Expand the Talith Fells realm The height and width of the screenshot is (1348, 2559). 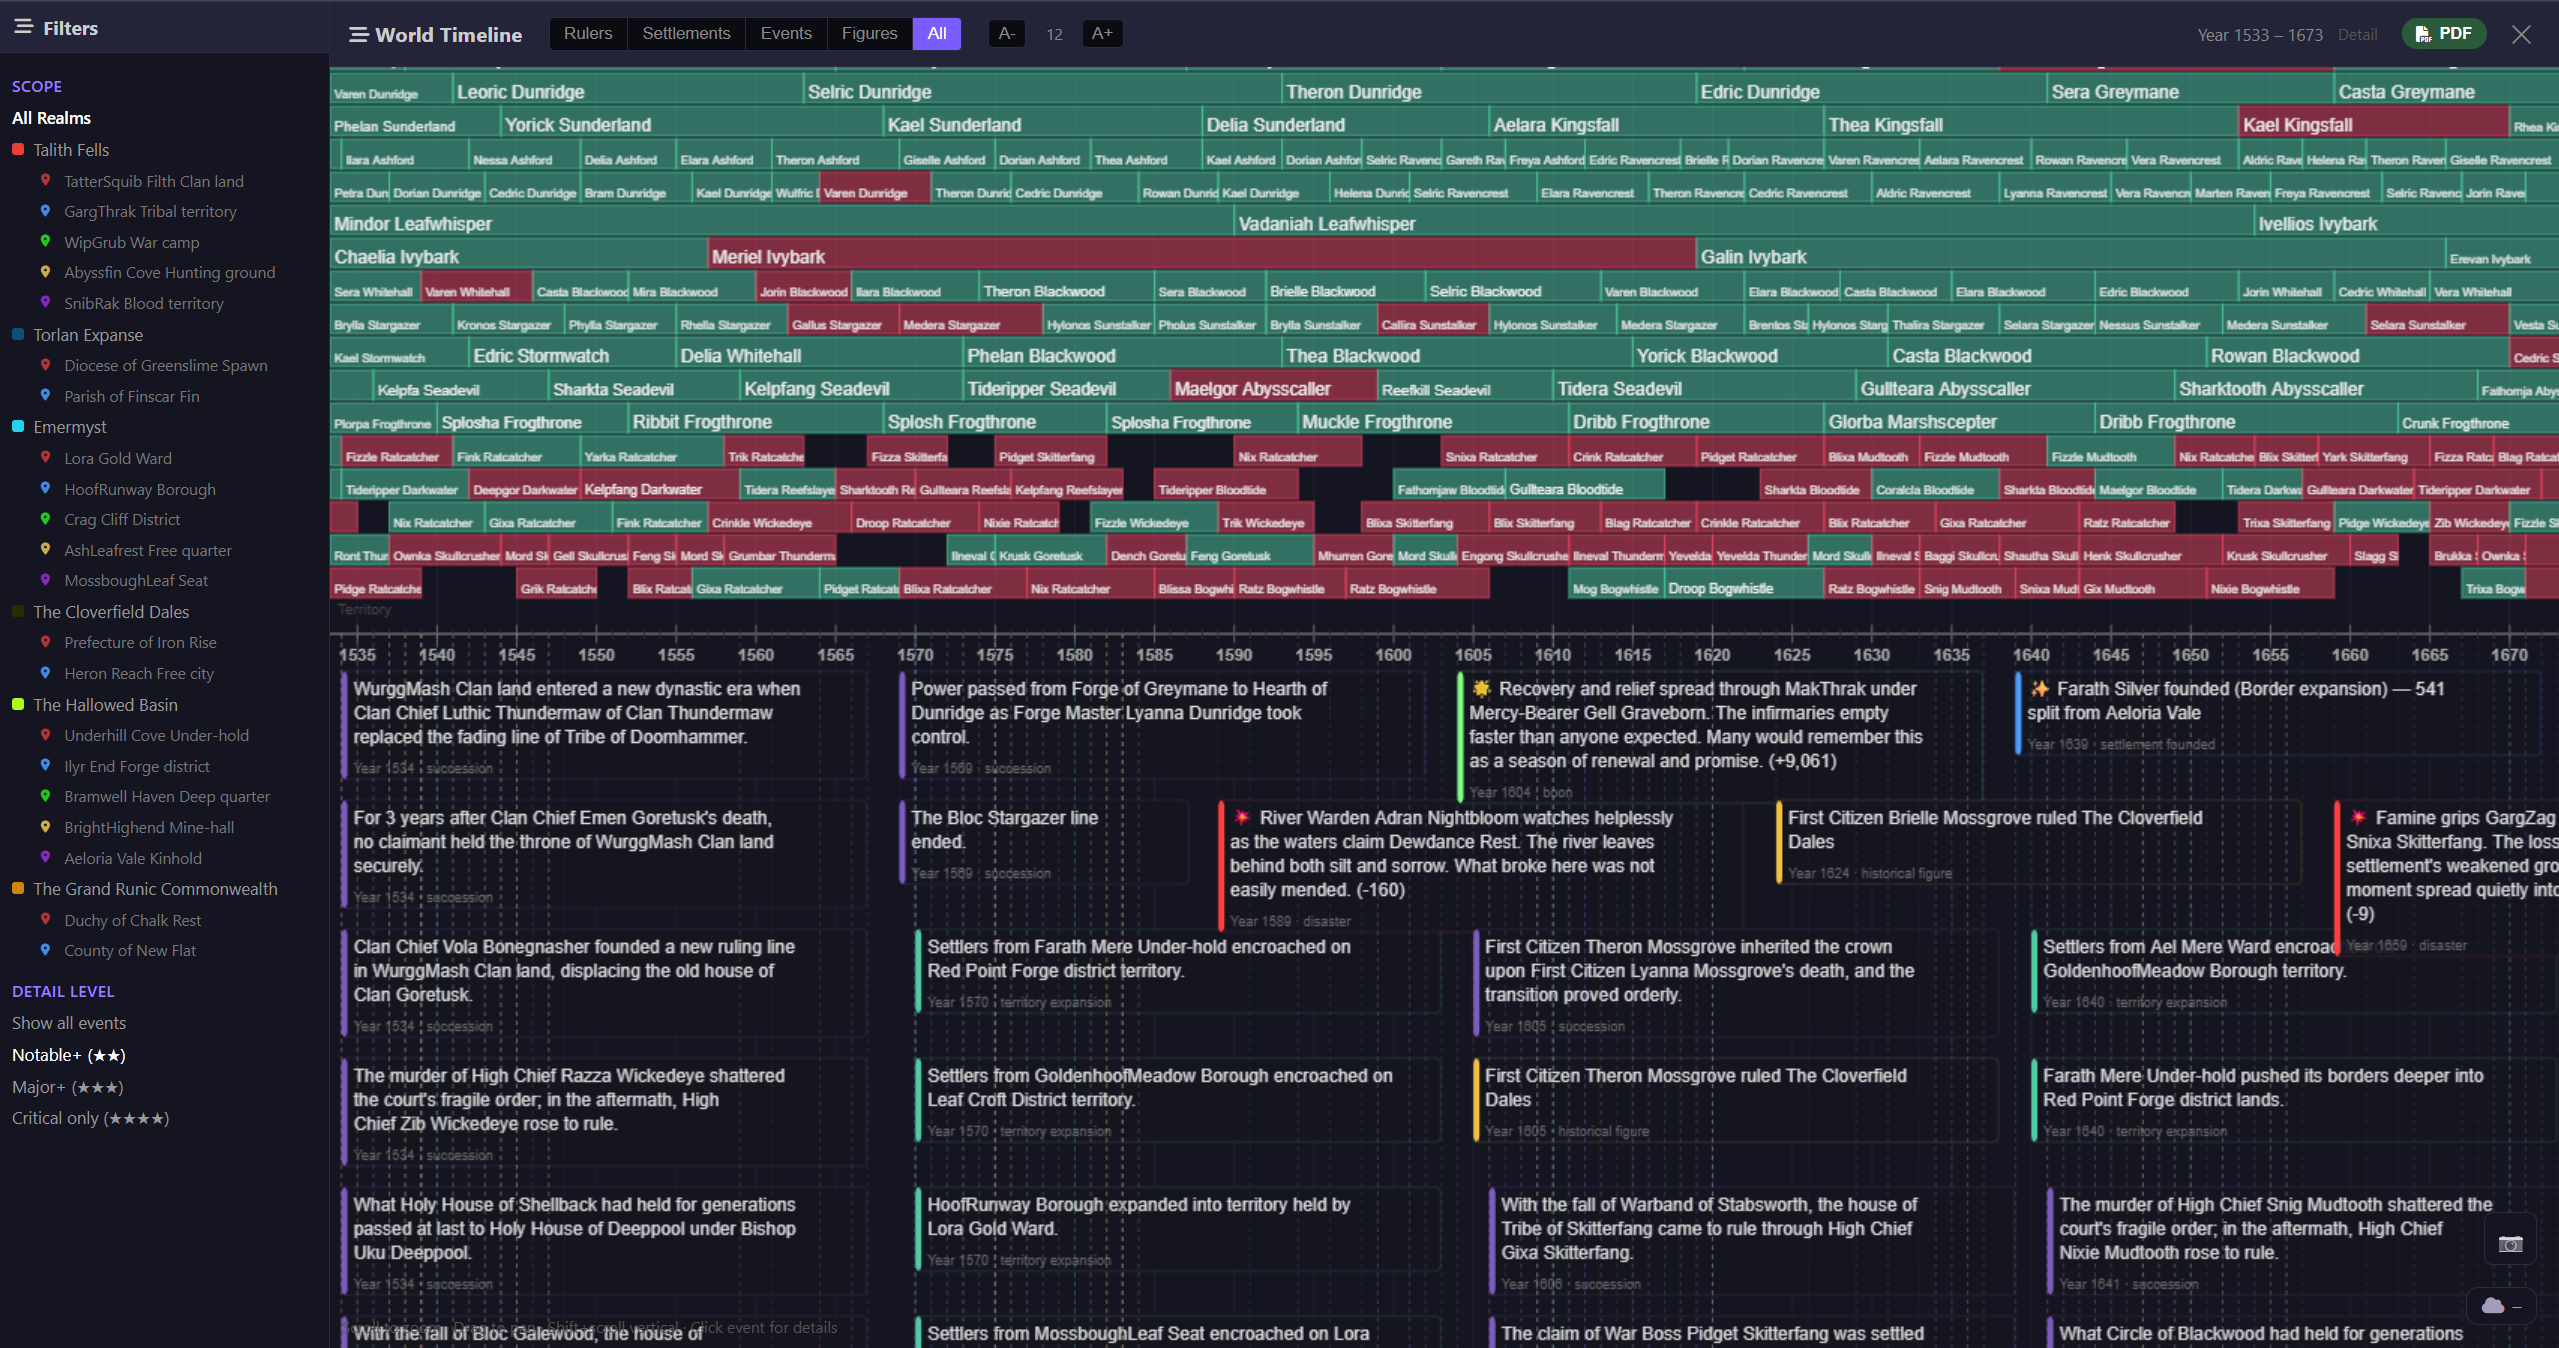(x=71, y=149)
